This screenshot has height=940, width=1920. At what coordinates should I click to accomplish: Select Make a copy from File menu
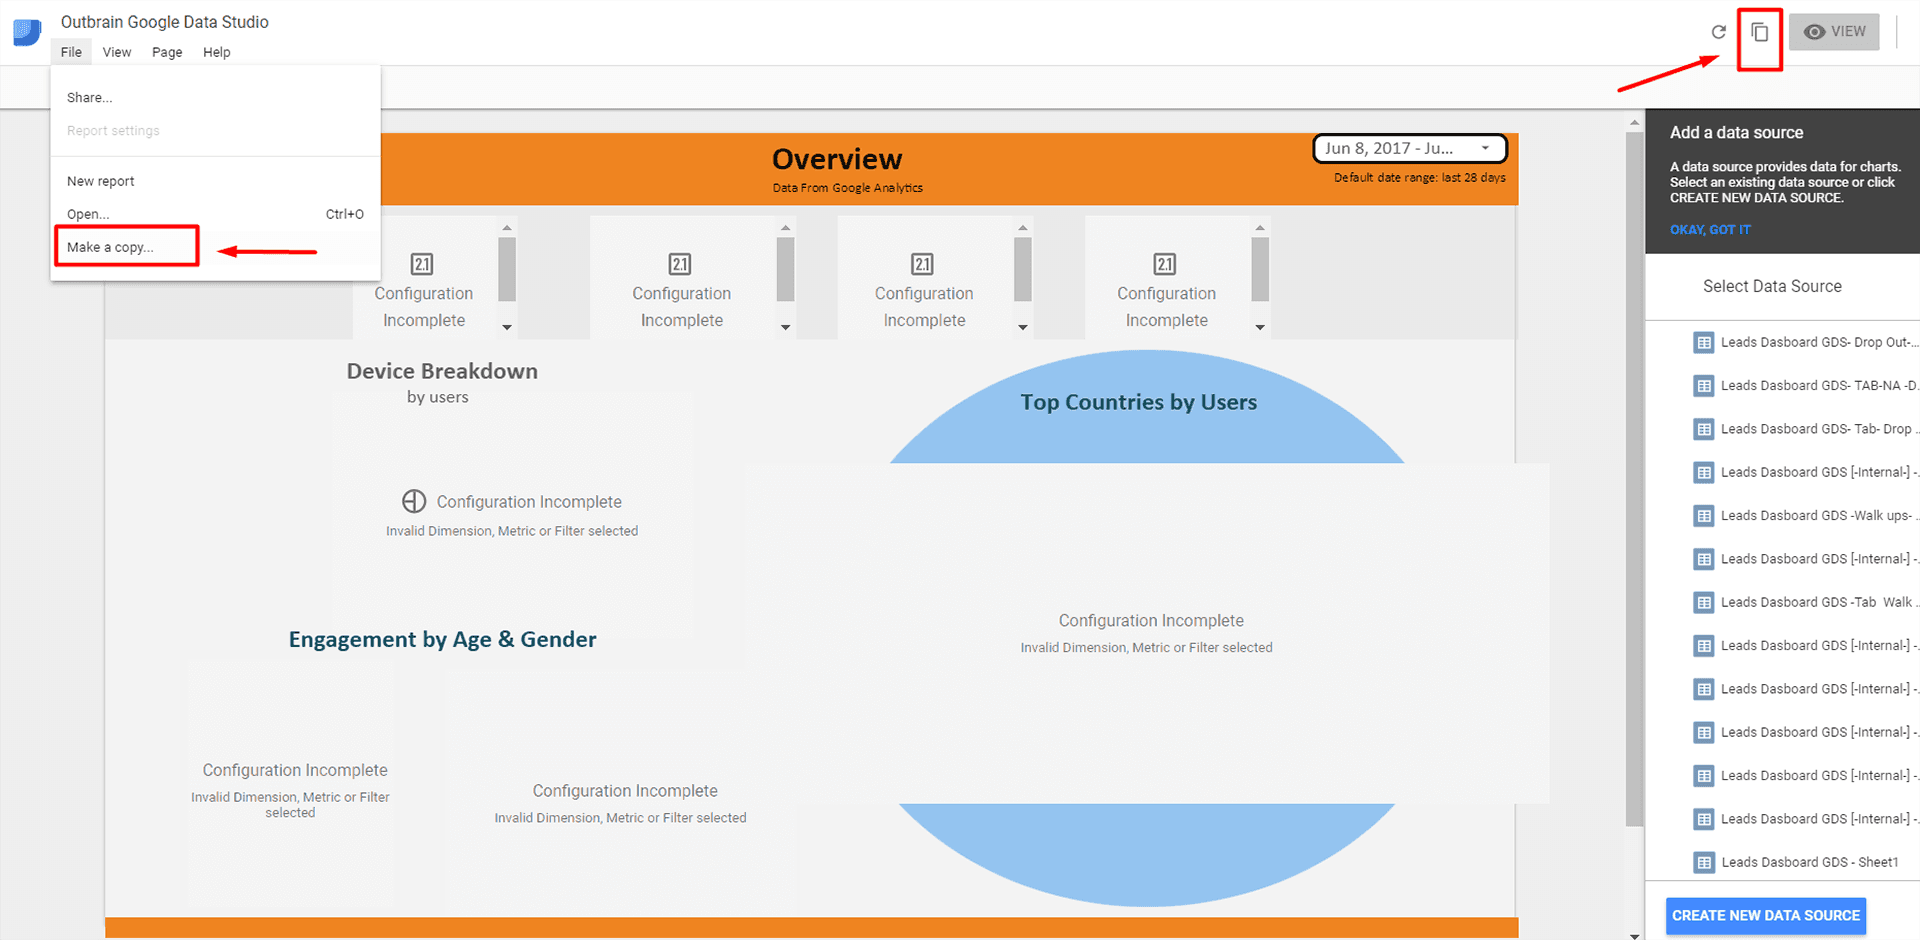point(110,247)
